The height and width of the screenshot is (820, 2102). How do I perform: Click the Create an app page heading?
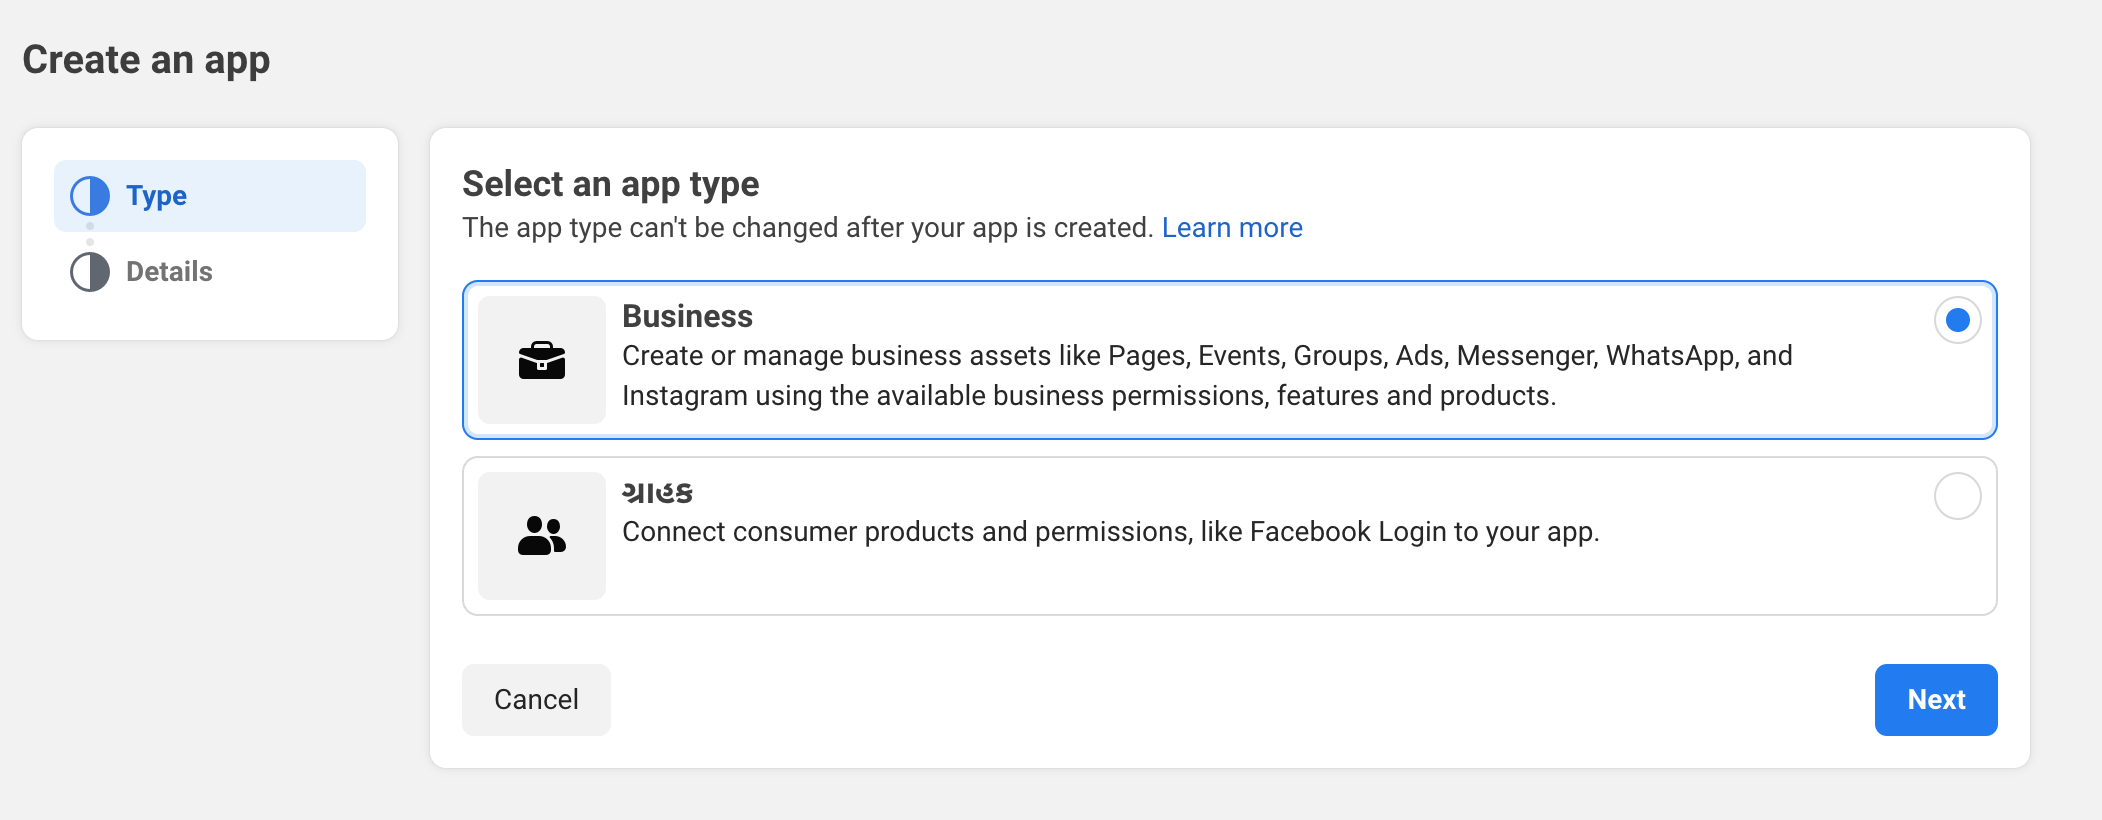coord(146,60)
